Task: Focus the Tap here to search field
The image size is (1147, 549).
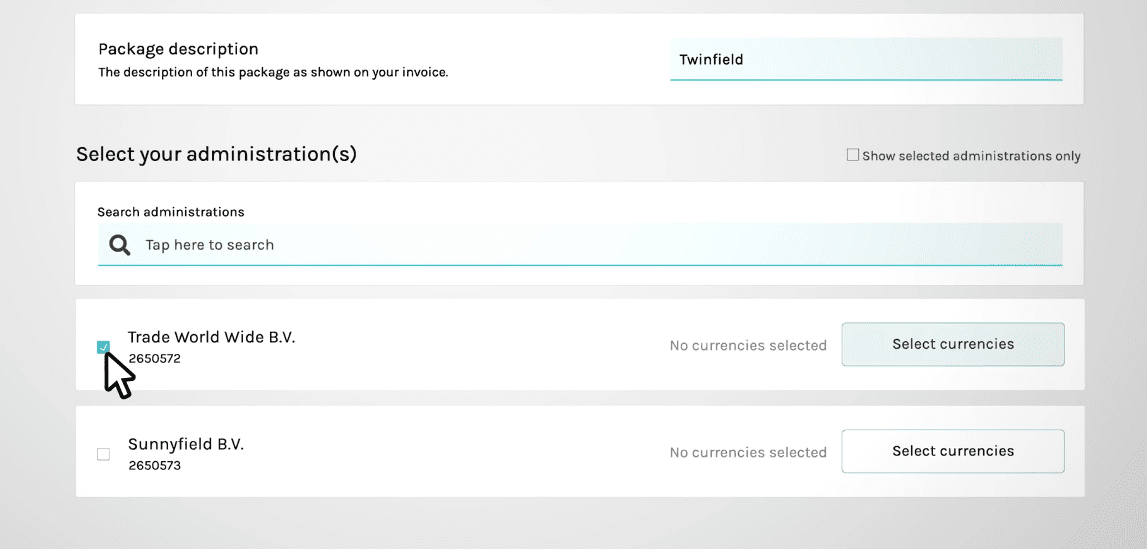Action: (580, 245)
